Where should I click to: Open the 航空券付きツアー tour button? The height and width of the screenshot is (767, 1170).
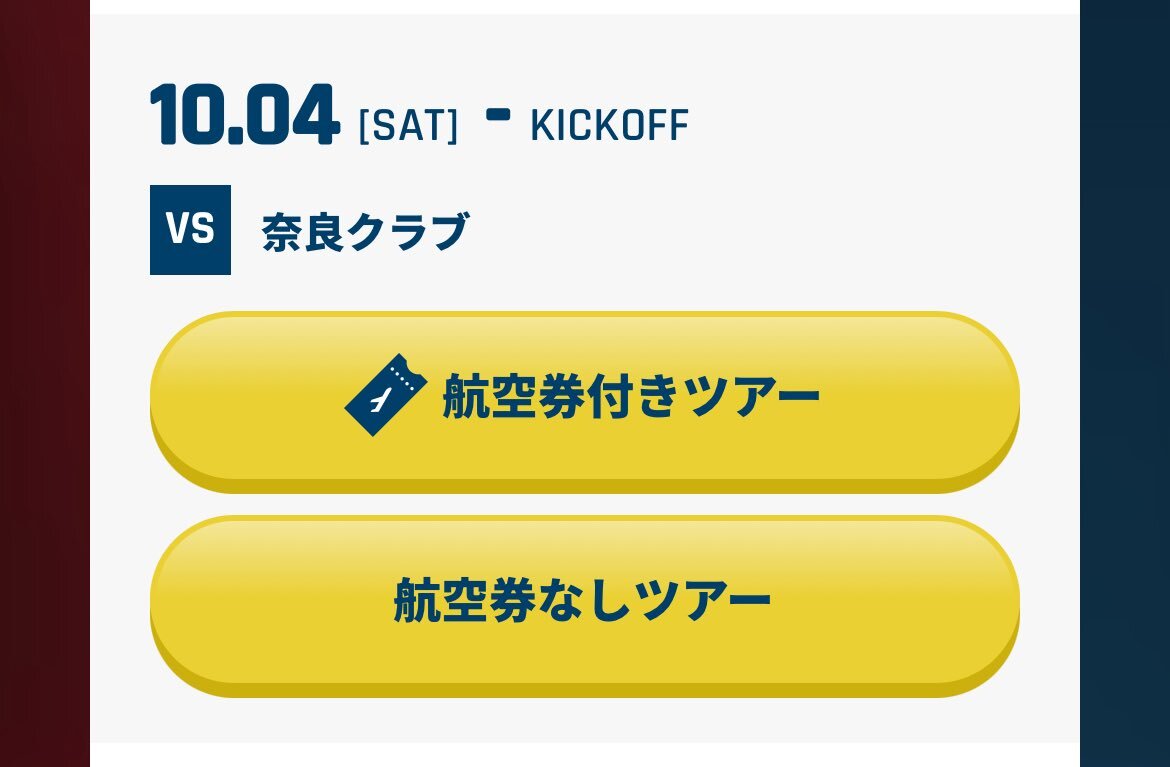point(584,402)
